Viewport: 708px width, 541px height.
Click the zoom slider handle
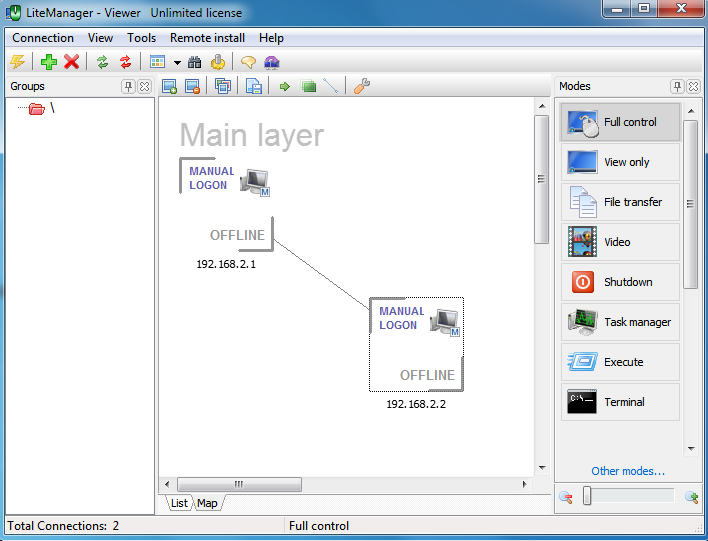587,495
